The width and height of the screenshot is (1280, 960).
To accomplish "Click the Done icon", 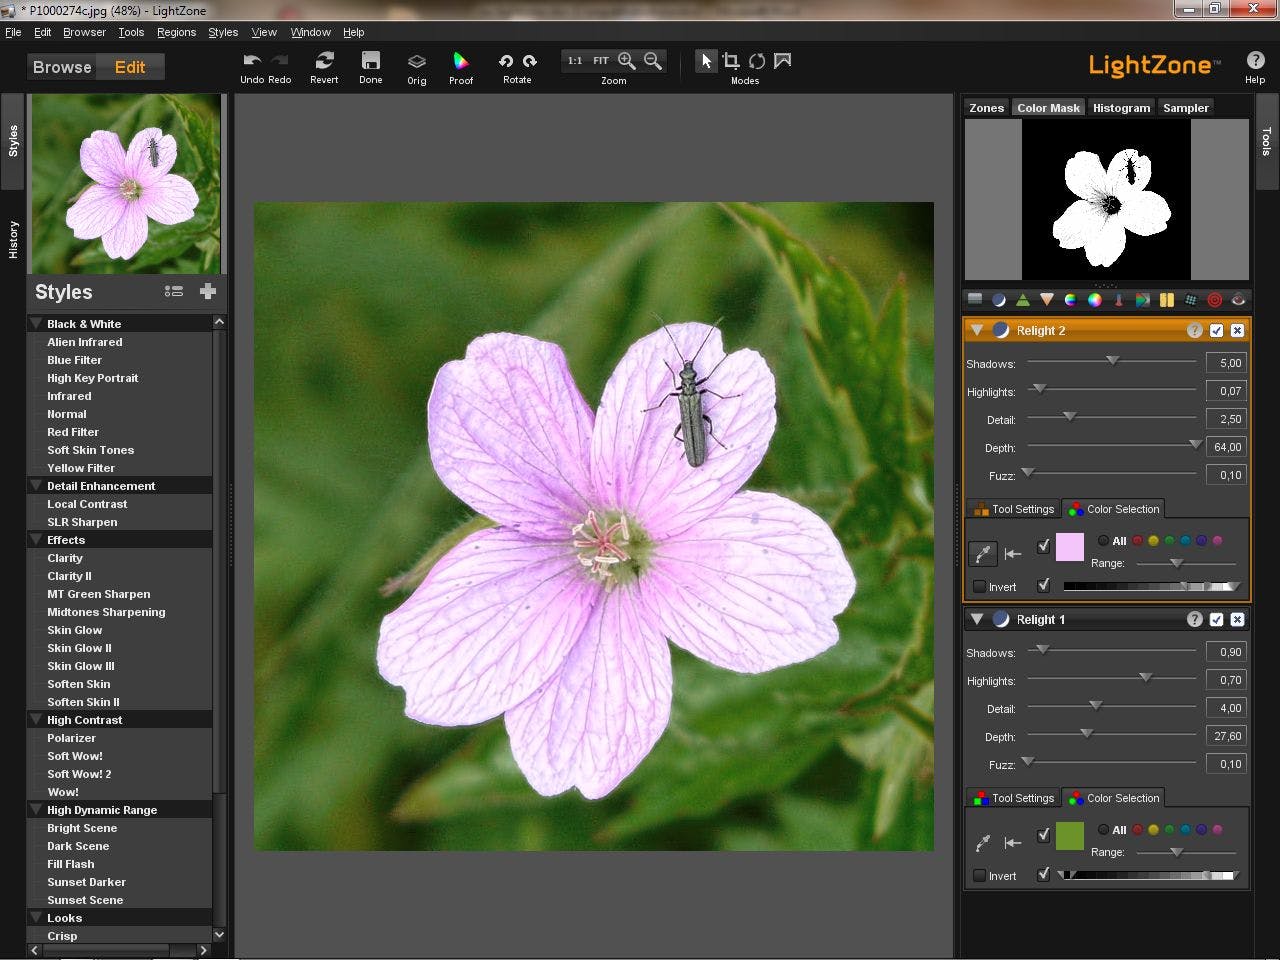I will tap(371, 61).
